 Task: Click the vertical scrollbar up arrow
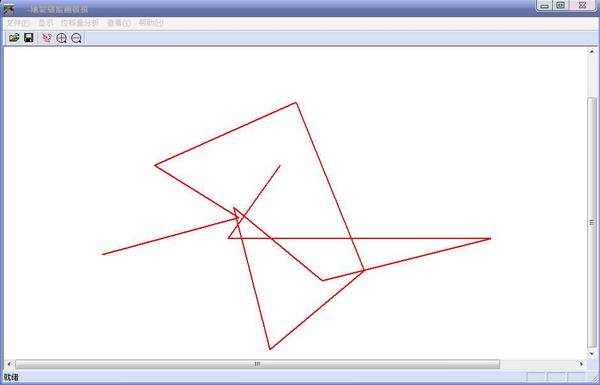[x=592, y=52]
